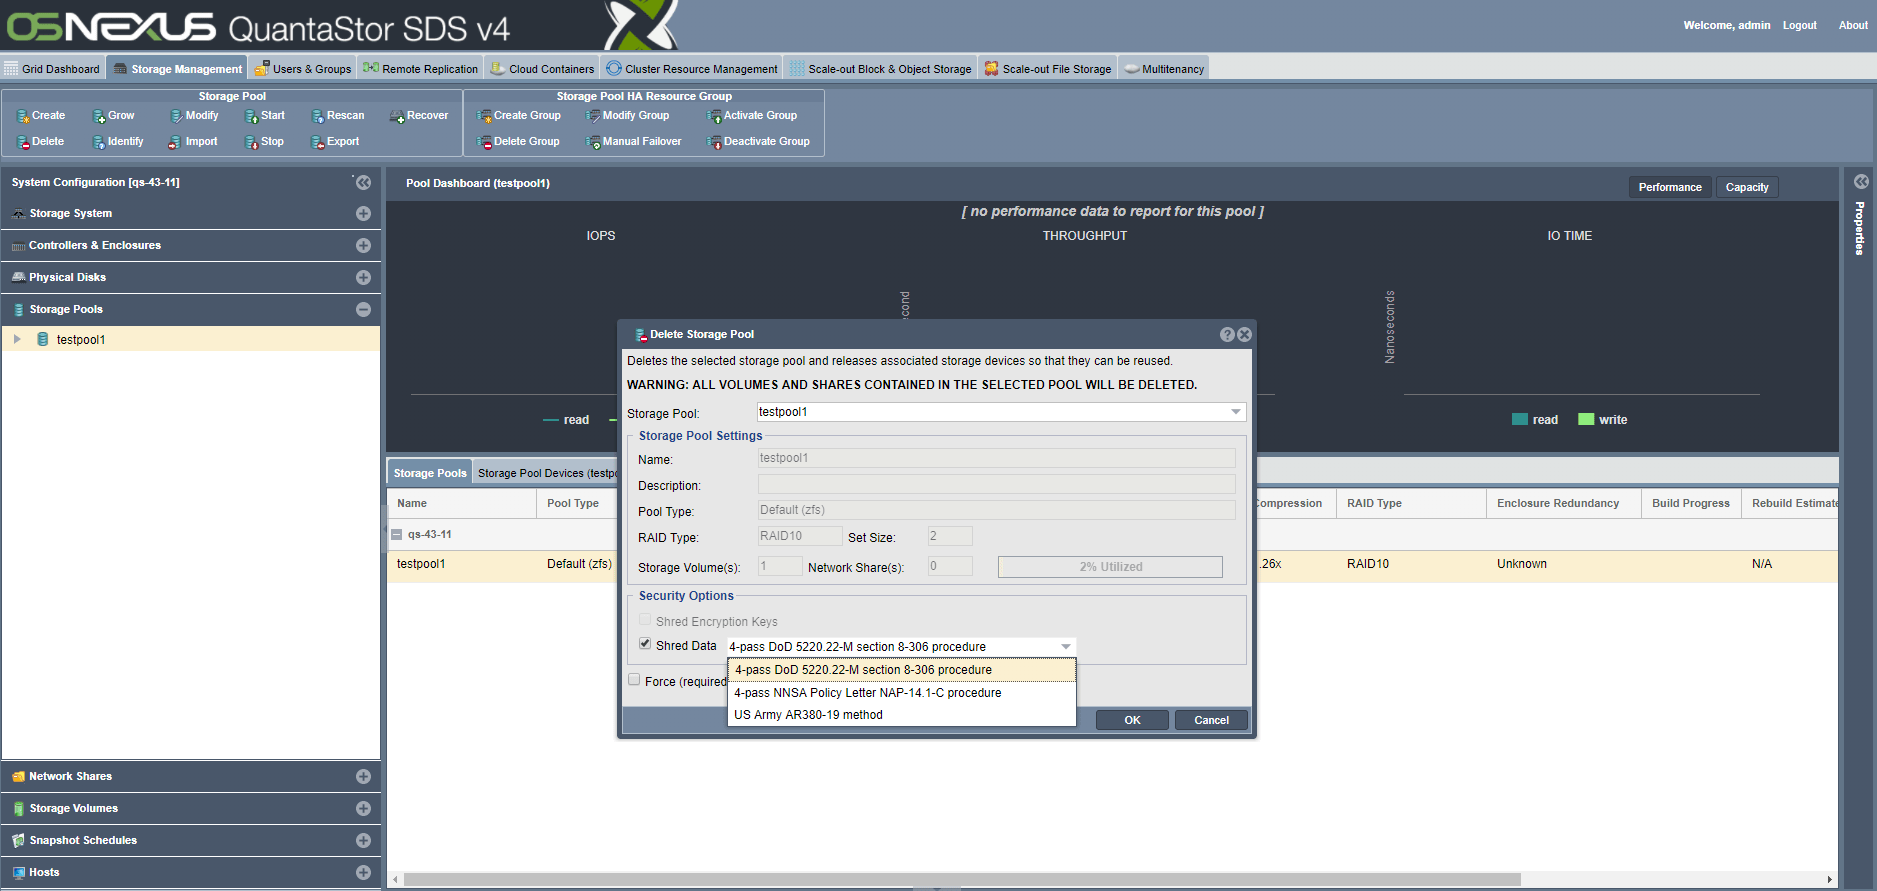Click the Recover pool icon
The image size is (1877, 891).
click(x=397, y=116)
